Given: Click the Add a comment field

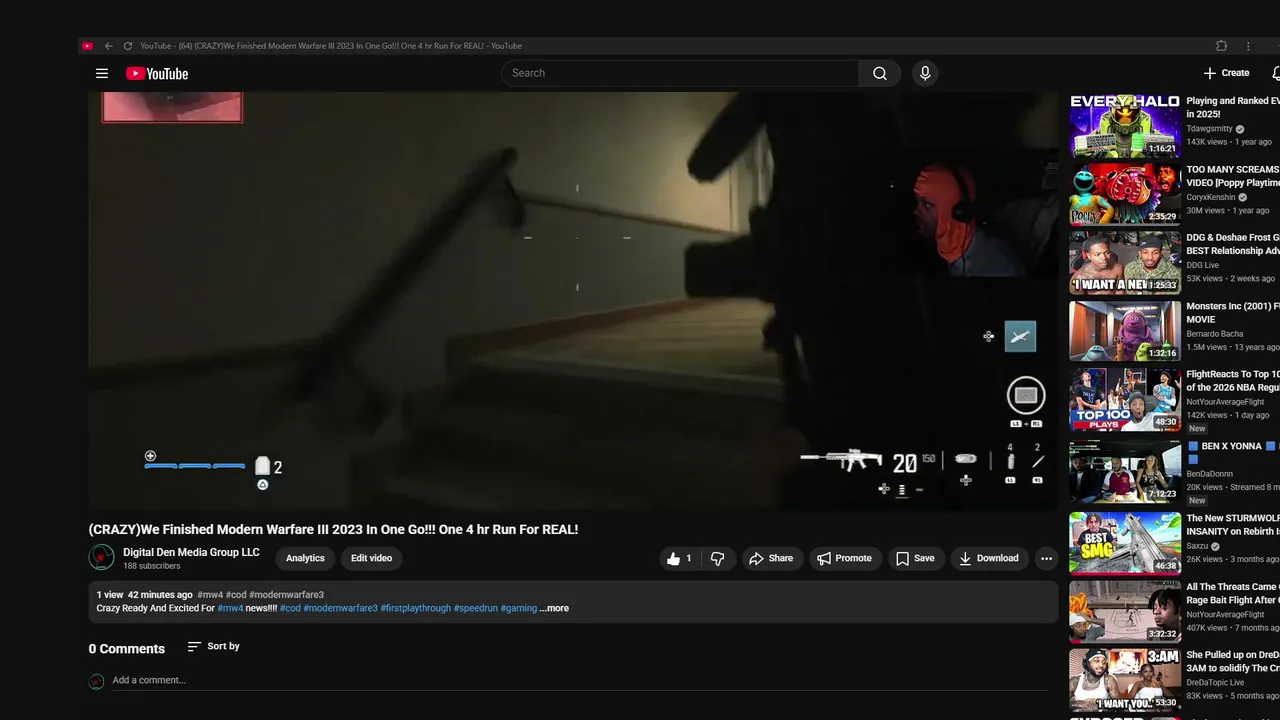Looking at the screenshot, I should click(x=580, y=680).
